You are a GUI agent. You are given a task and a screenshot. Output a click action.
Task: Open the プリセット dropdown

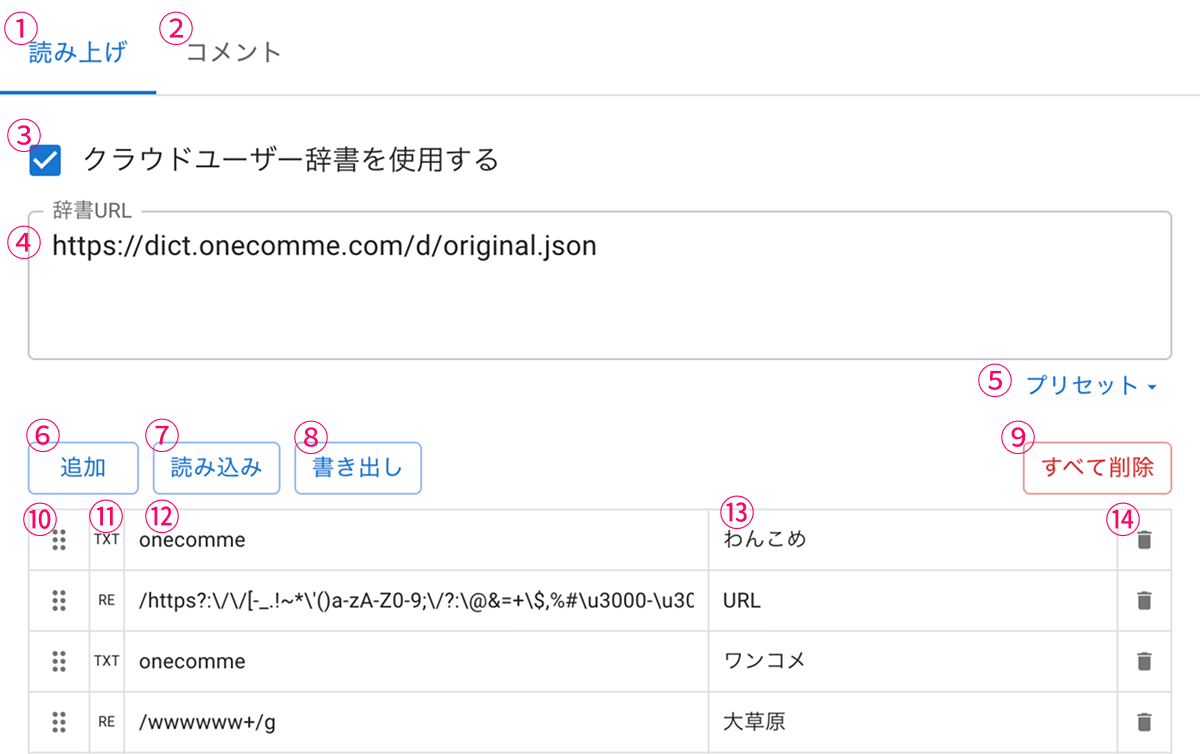click(x=1091, y=386)
